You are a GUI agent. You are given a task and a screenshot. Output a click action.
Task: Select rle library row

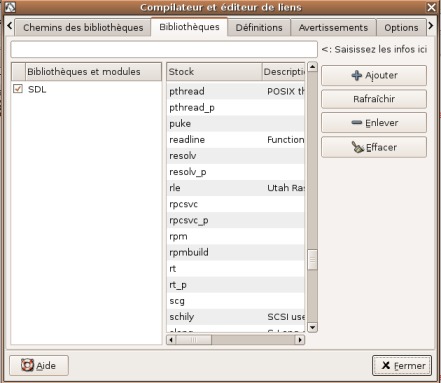[x=236, y=188]
